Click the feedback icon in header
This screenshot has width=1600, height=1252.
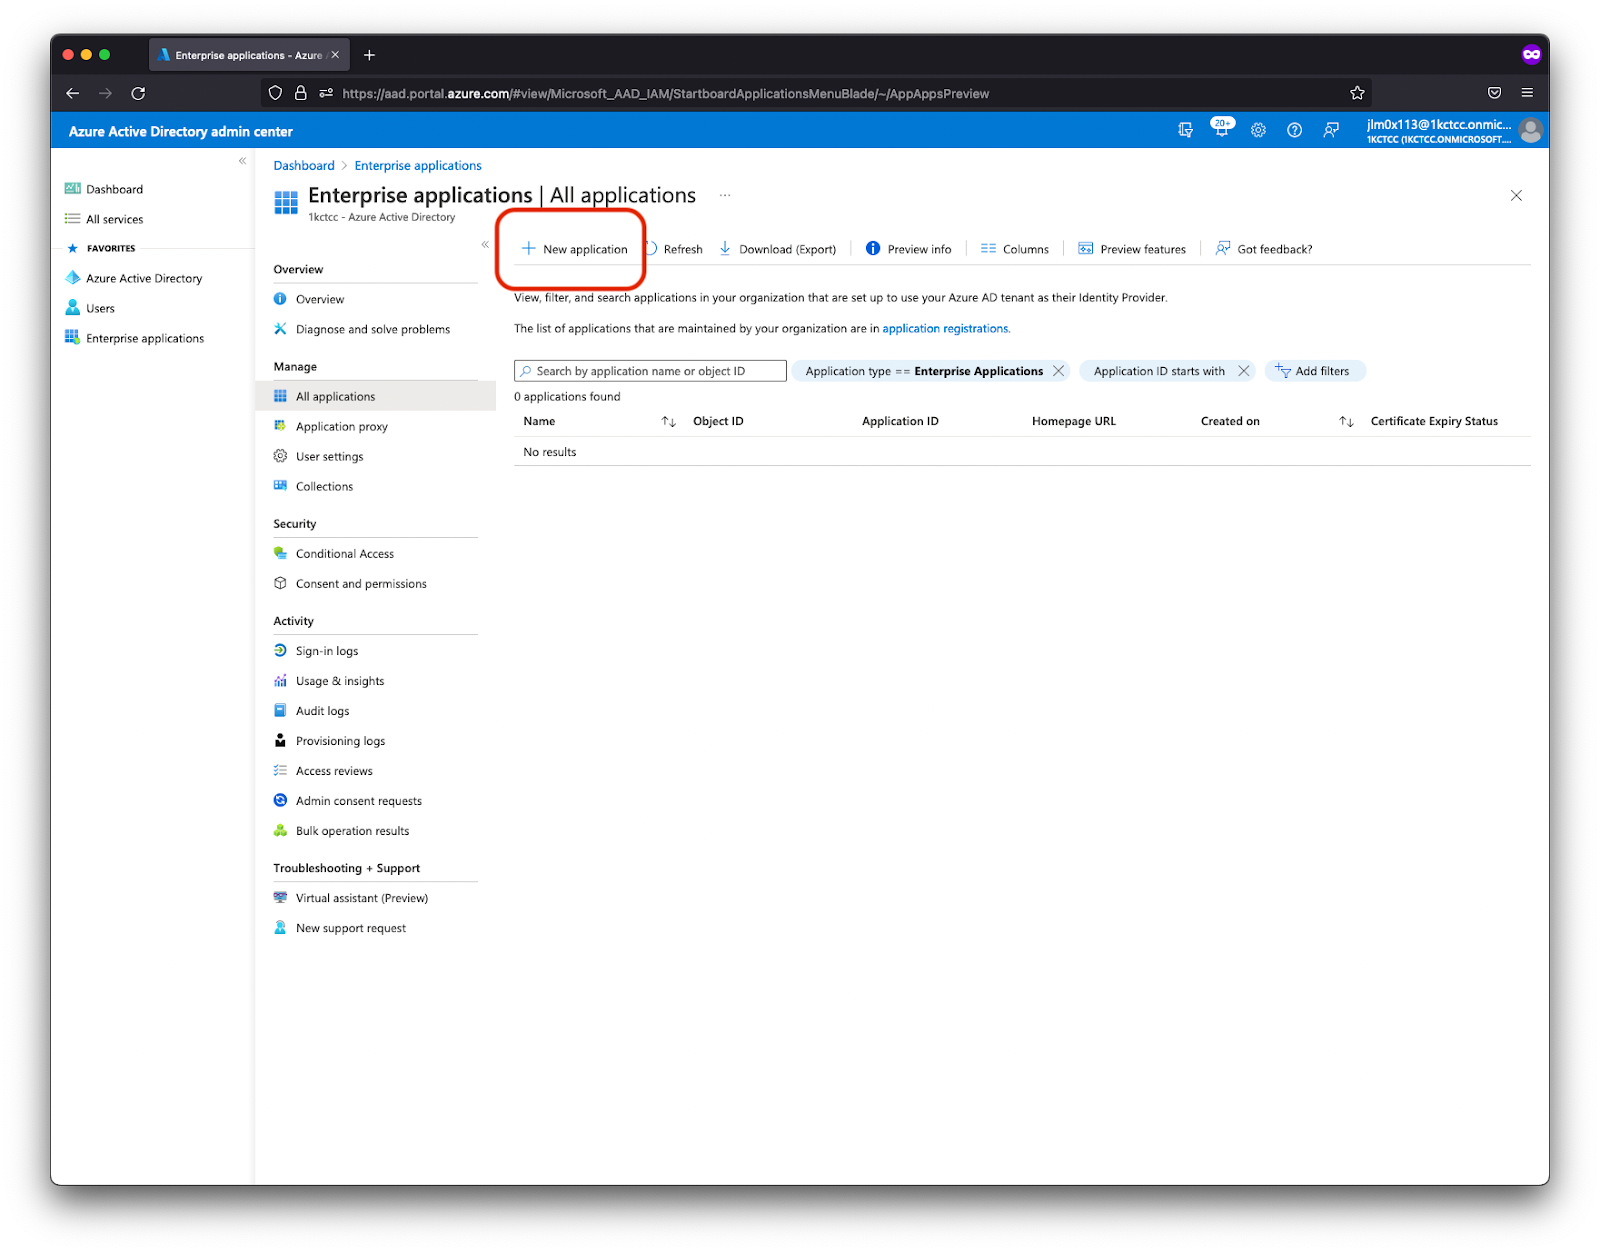click(1331, 130)
